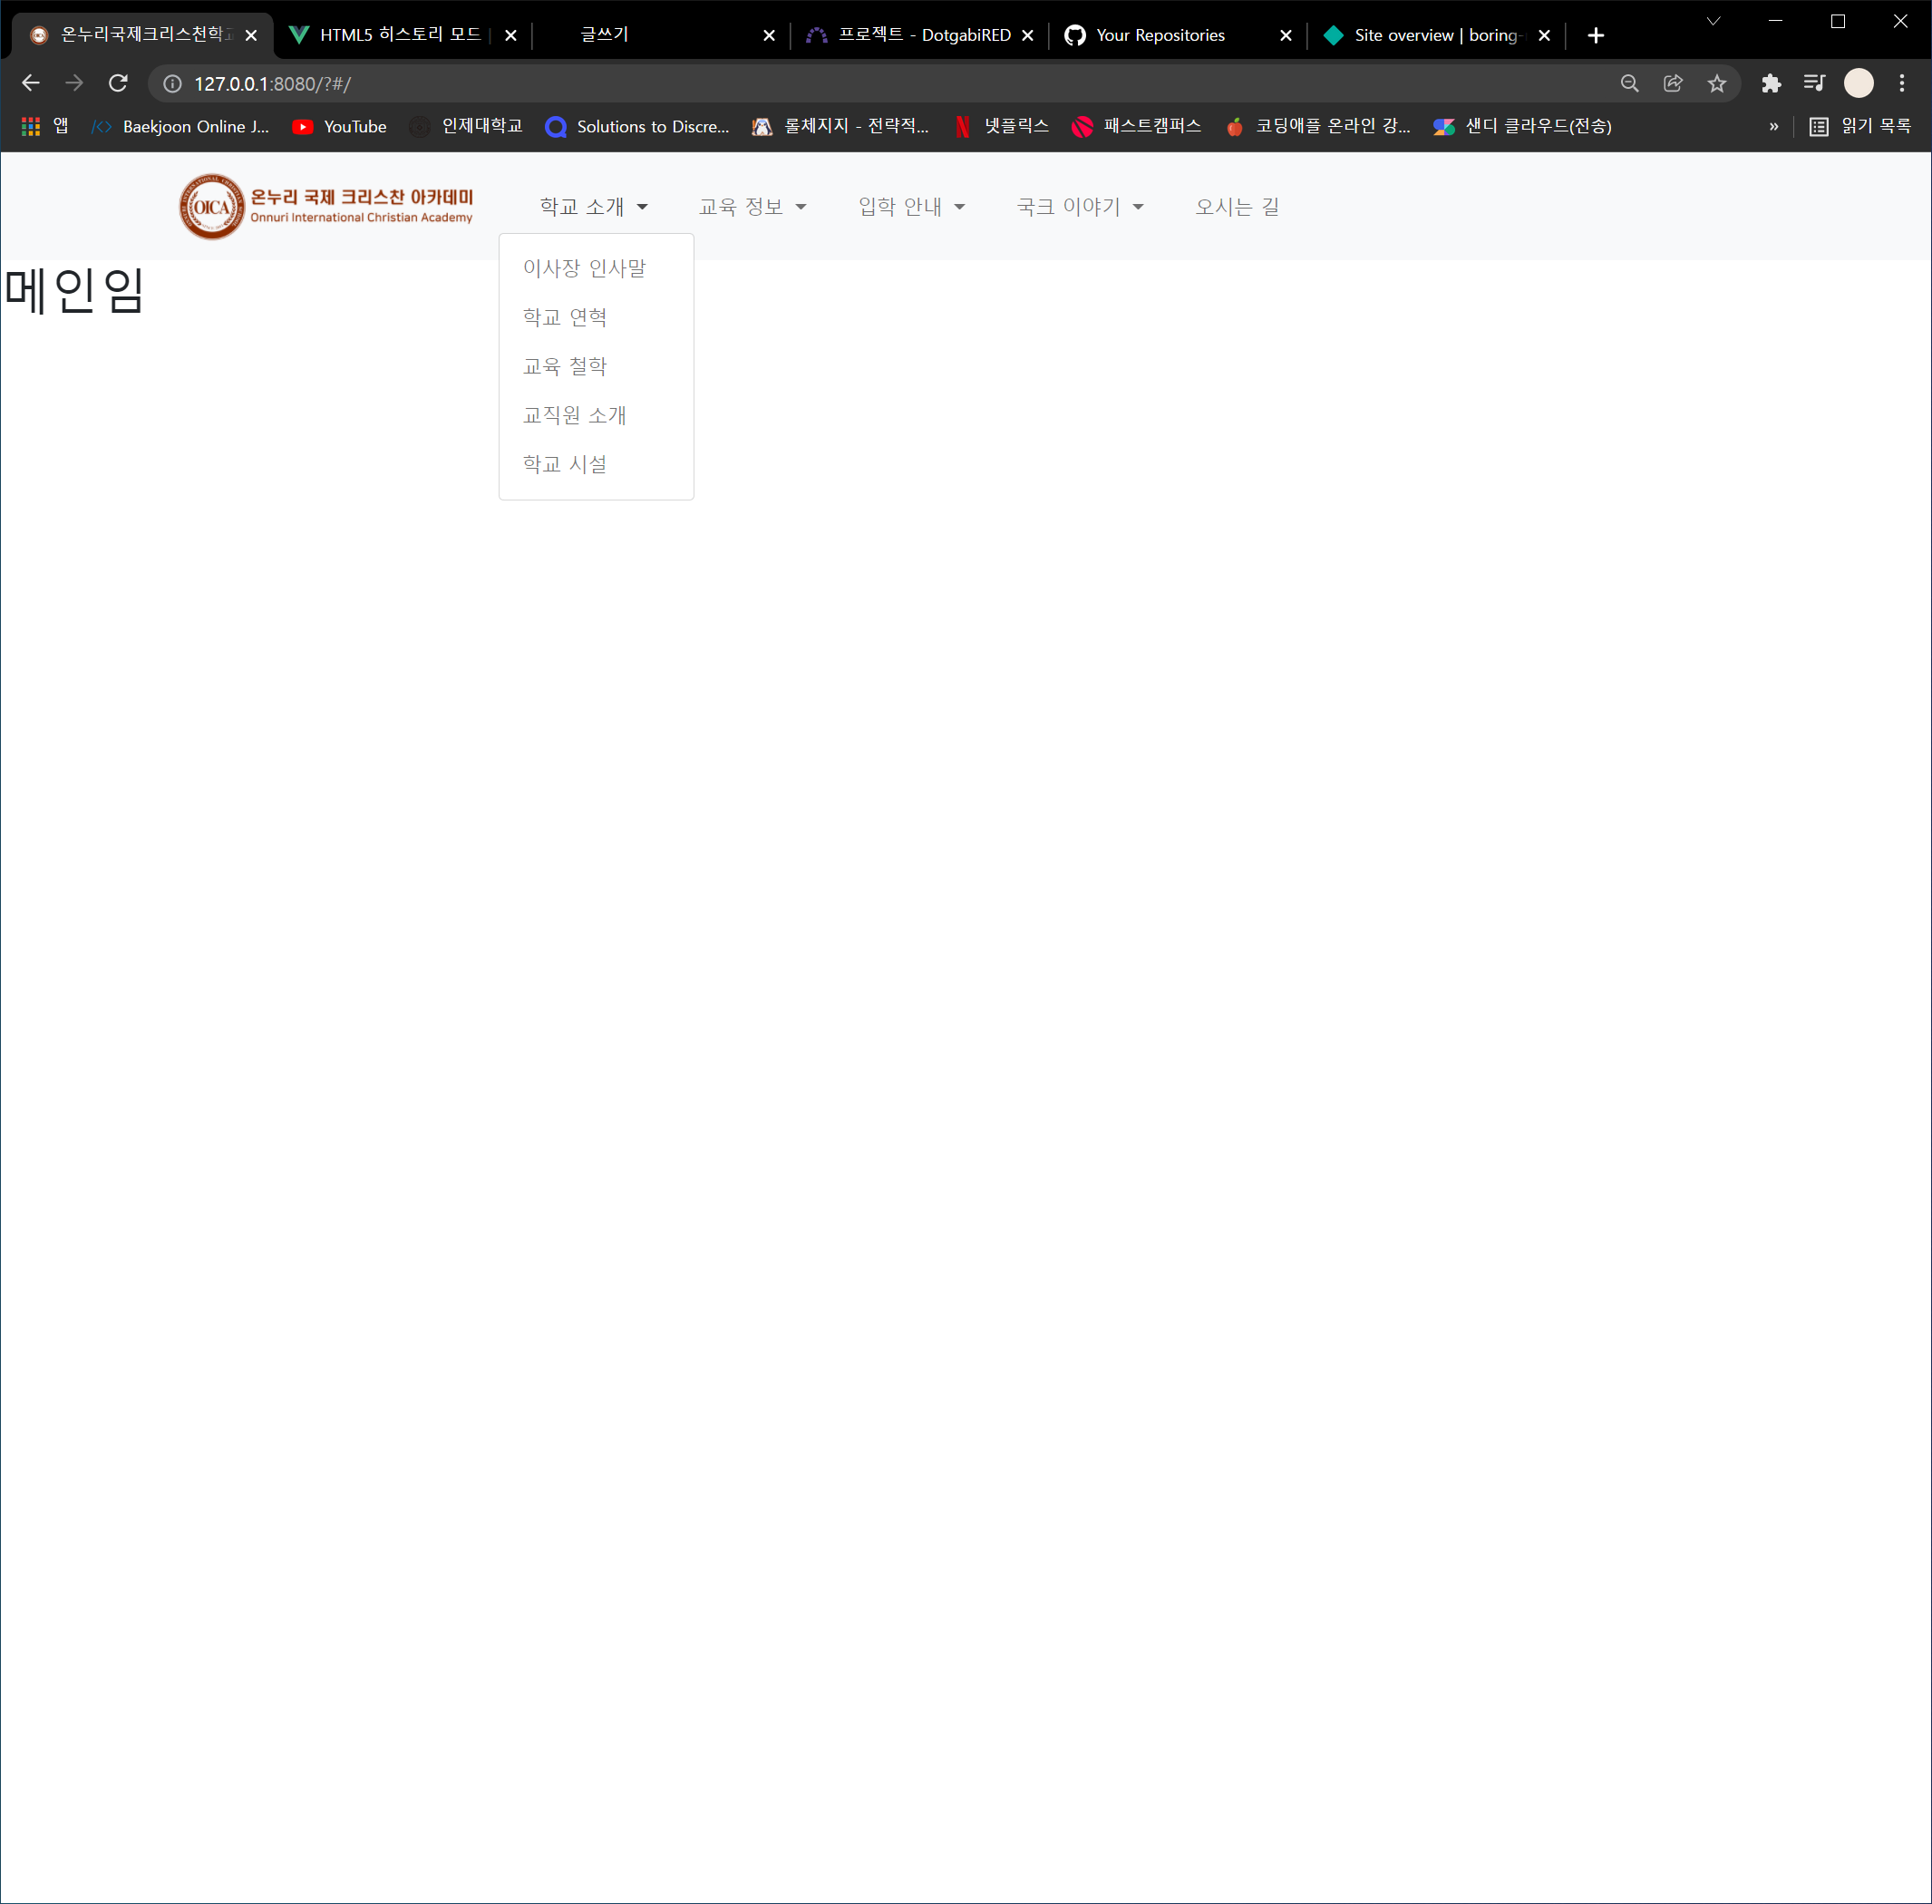Image resolution: width=1932 pixels, height=1904 pixels.
Task: Expand the 국크 이야기 dropdown
Action: (1079, 207)
